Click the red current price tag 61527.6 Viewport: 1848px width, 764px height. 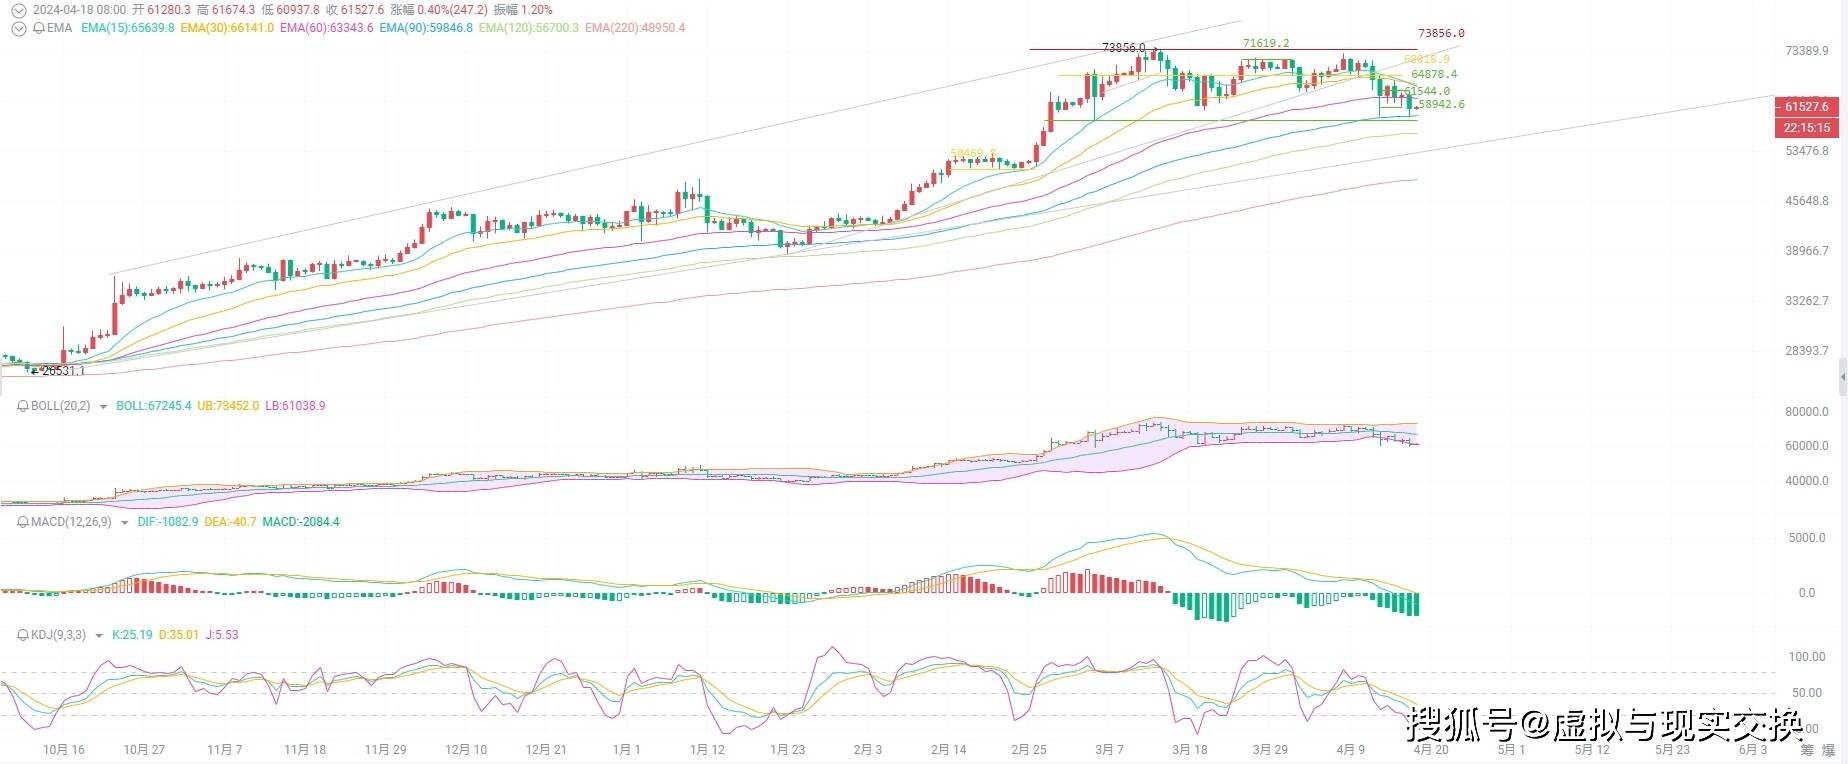pos(1806,106)
